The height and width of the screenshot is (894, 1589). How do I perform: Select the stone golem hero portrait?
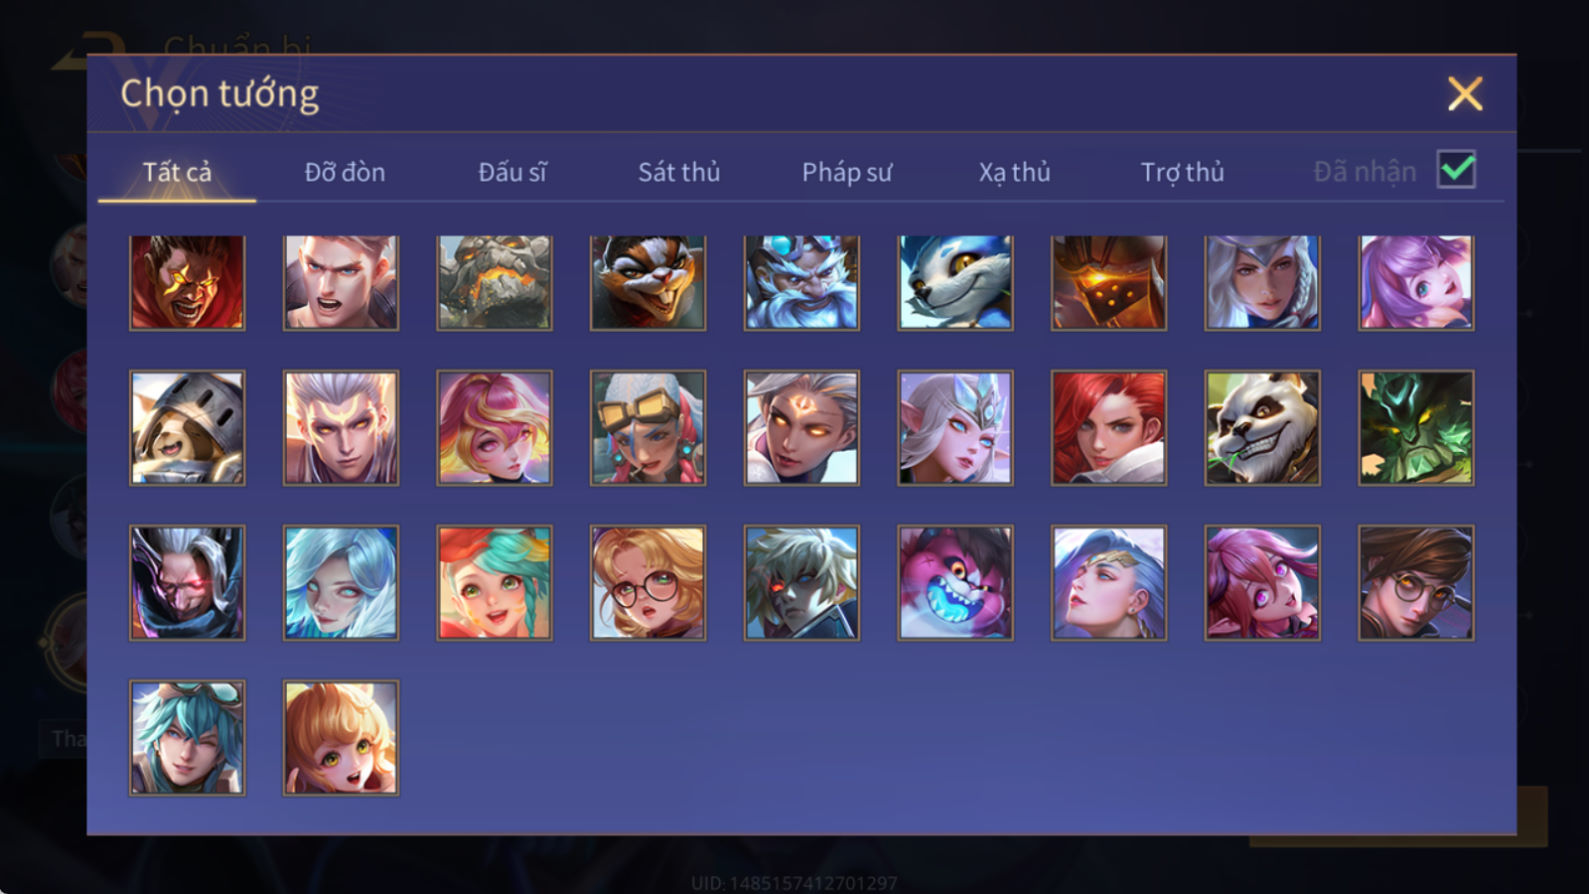(494, 282)
